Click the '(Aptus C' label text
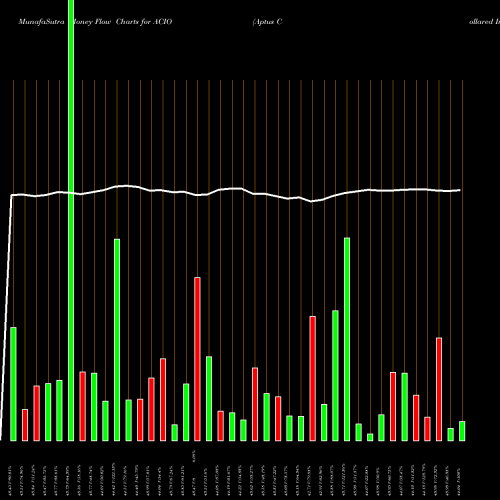Image resolution: width=500 pixels, height=500 pixels. [x=267, y=22]
